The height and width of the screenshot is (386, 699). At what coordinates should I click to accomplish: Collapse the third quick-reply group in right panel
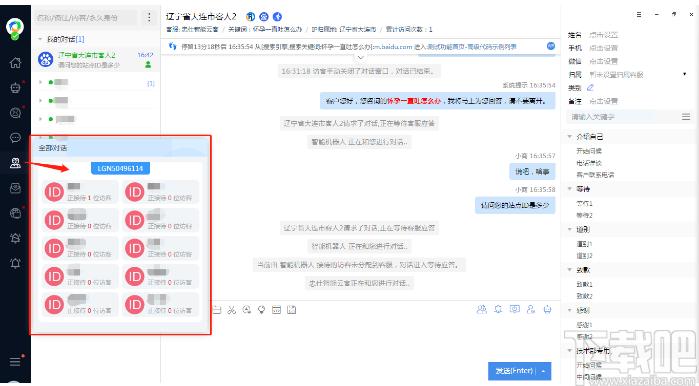click(x=569, y=229)
